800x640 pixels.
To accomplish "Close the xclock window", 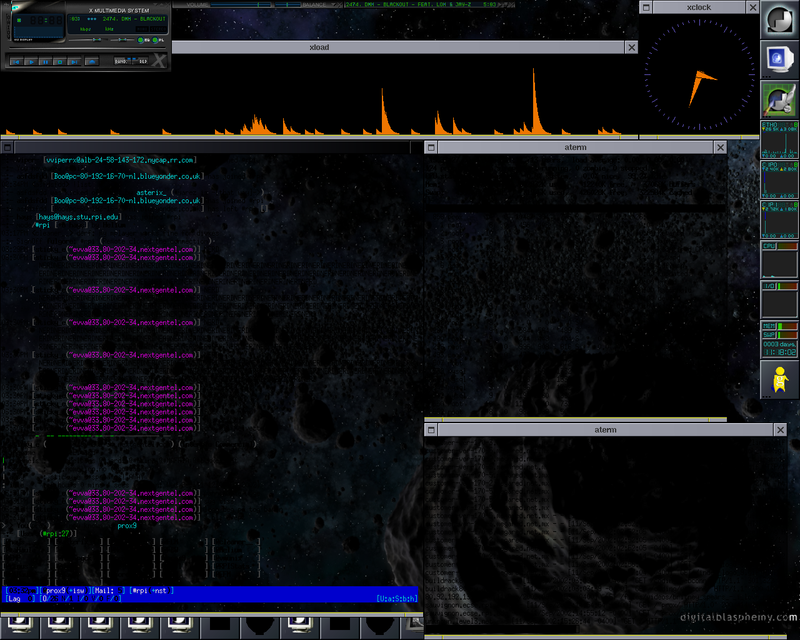I will (753, 7).
